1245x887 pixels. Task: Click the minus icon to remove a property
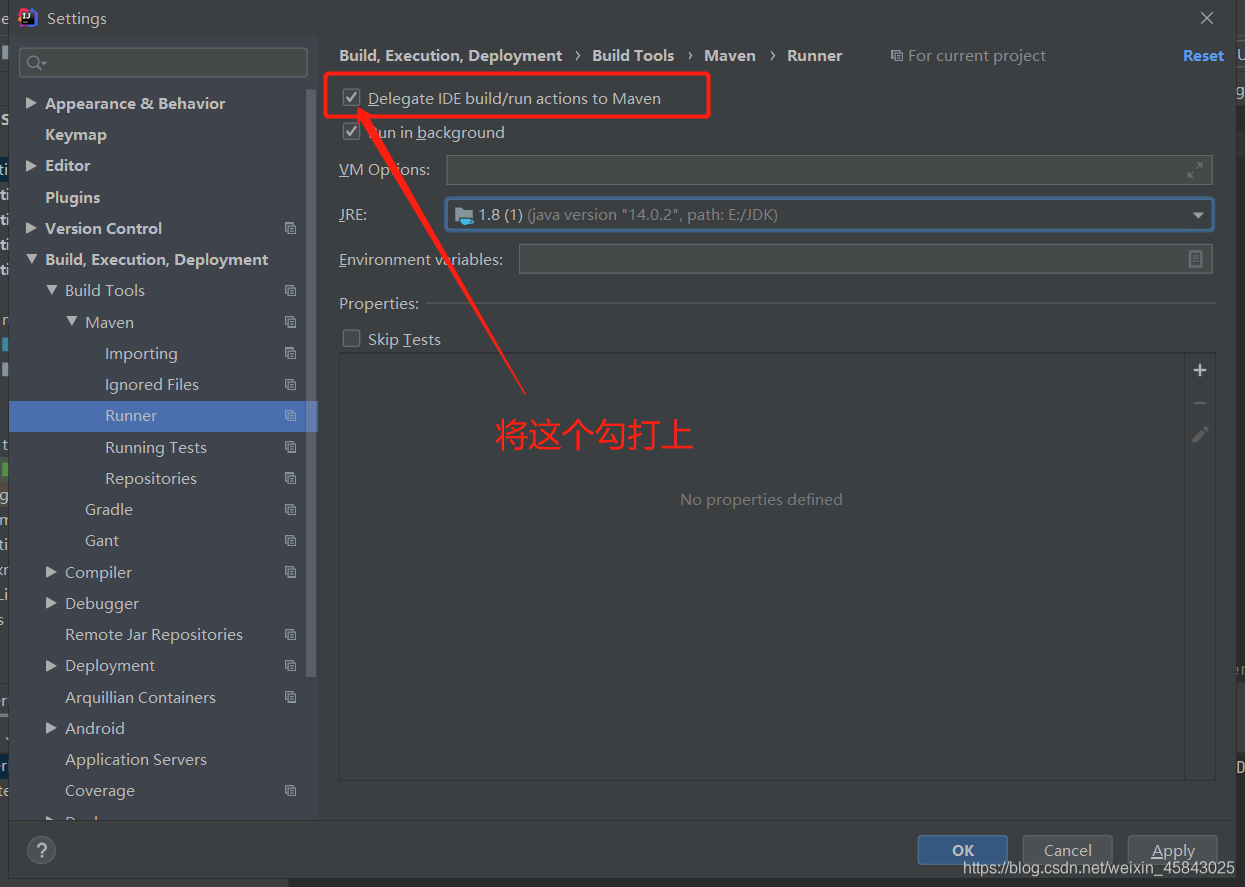(x=1199, y=402)
